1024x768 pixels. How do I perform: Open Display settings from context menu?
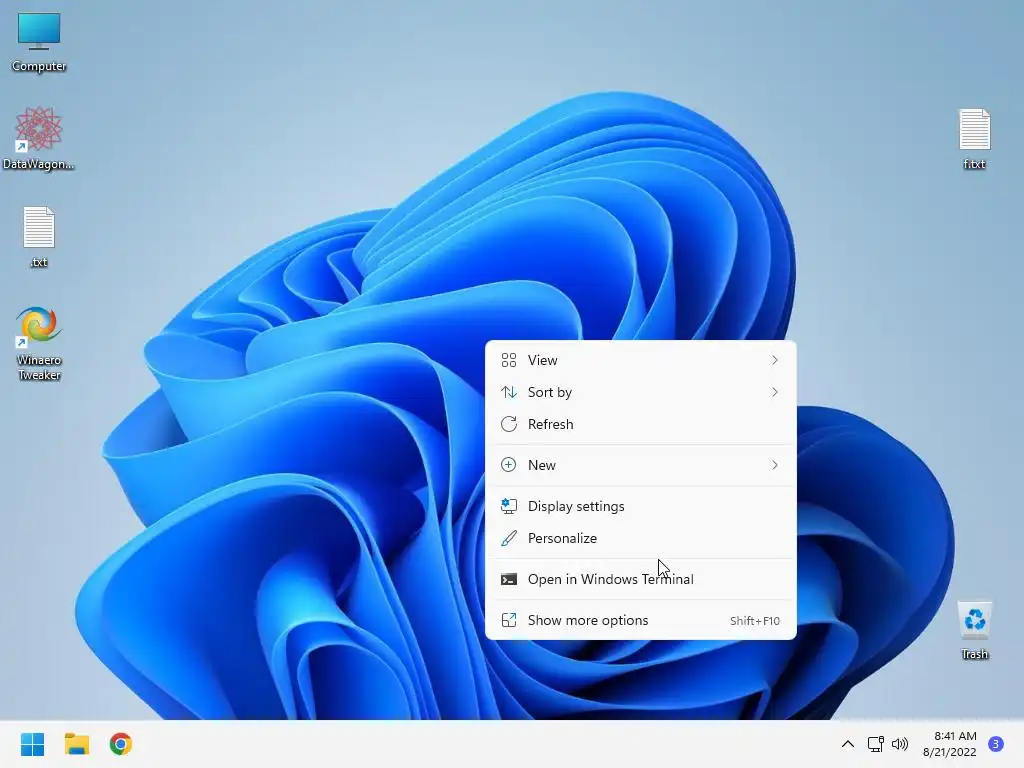(x=641, y=507)
